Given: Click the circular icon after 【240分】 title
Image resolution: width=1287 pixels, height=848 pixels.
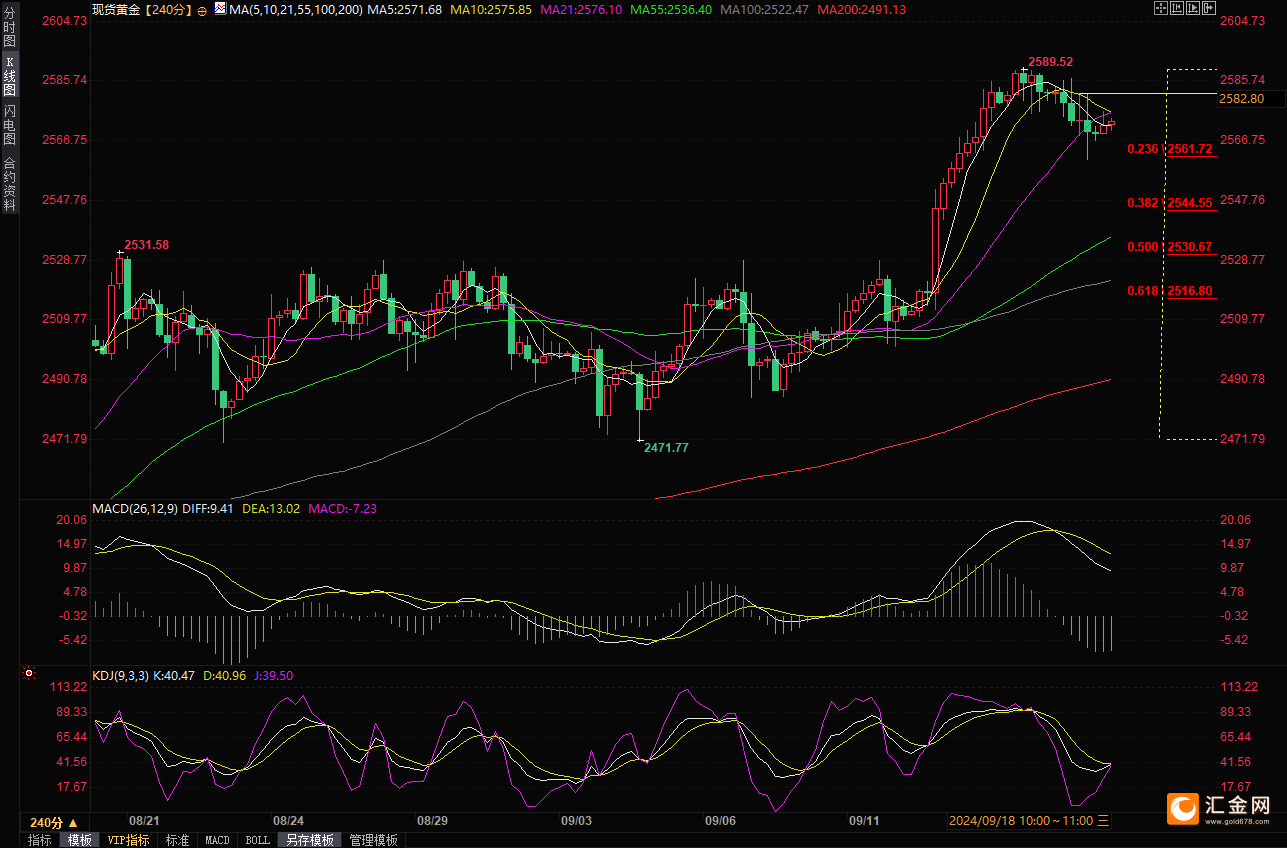Looking at the screenshot, I should [x=202, y=9].
